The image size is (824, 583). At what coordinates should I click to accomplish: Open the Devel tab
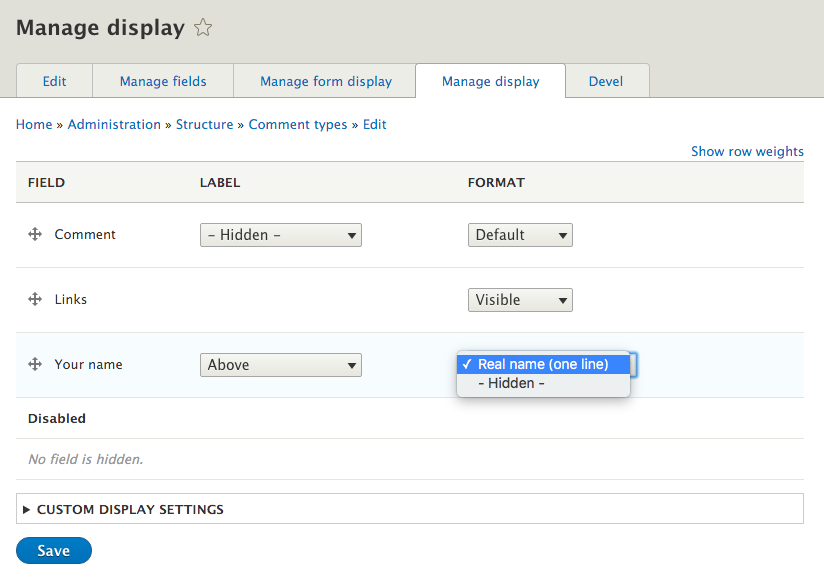(x=606, y=81)
